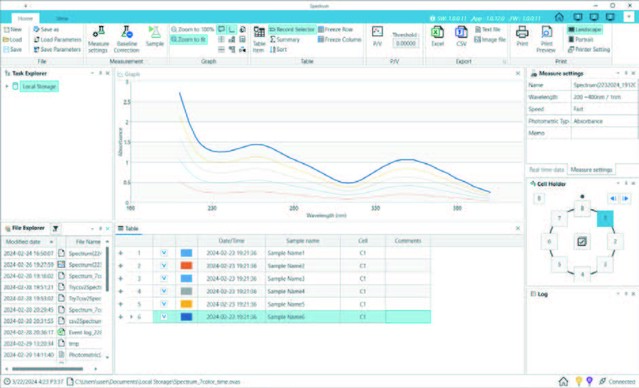Expand table row 5 with plus
Viewport: 639px width, 388px height.
[x=121, y=304]
